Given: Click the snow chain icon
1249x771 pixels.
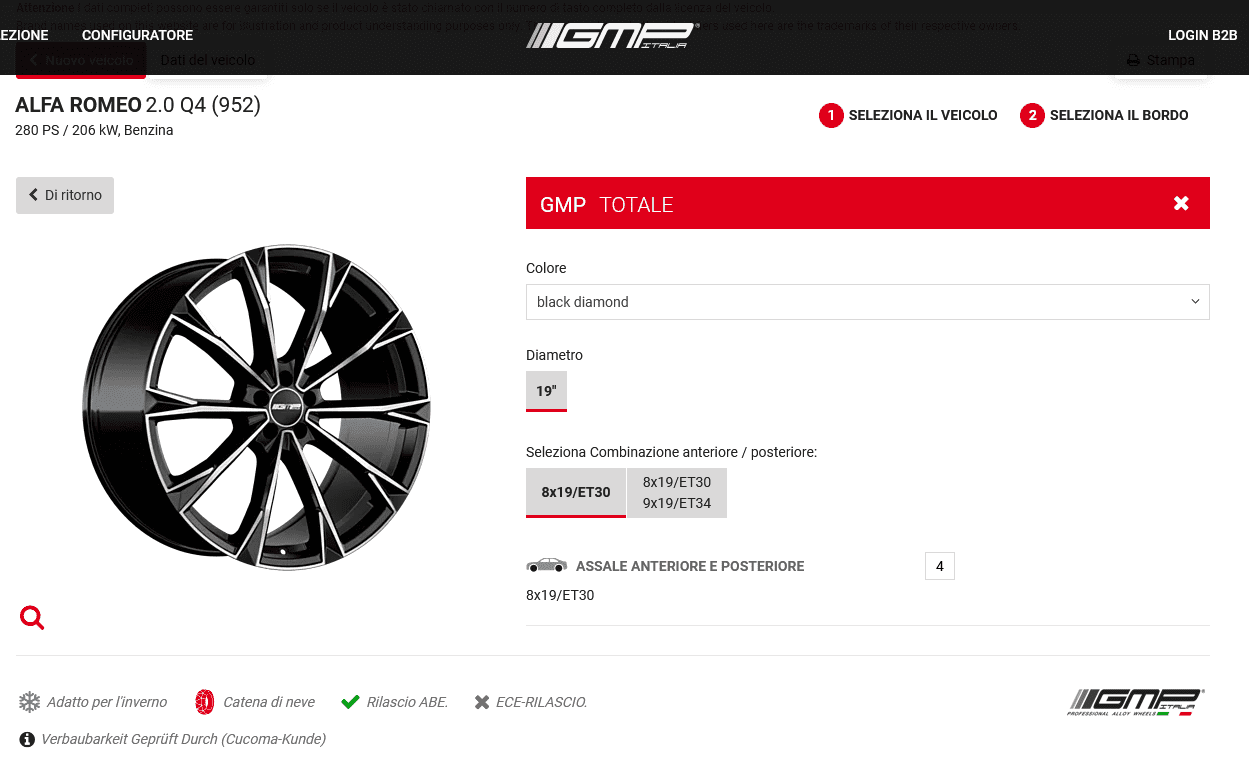Looking at the screenshot, I should pyautogui.click(x=205, y=702).
